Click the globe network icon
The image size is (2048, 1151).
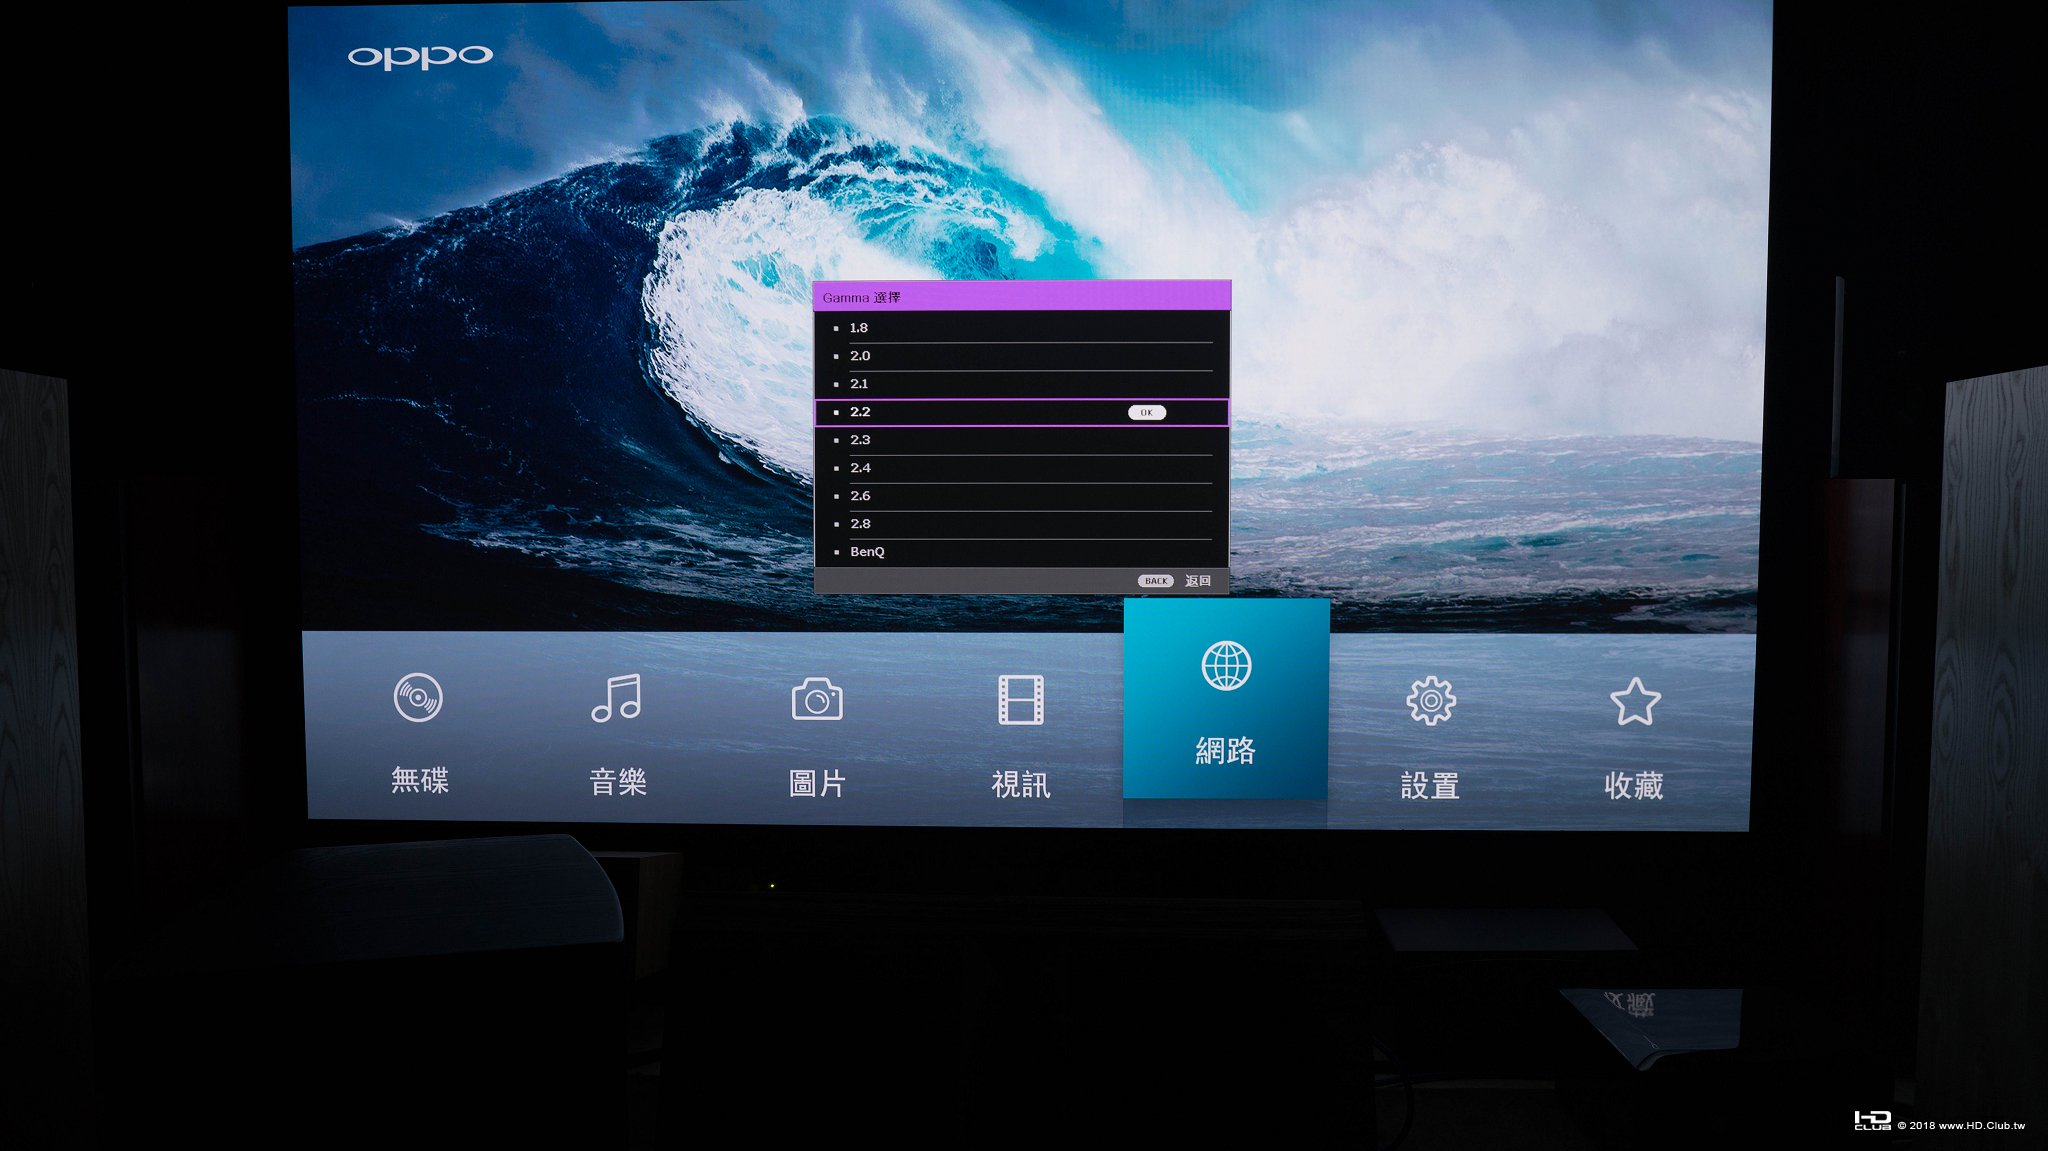pyautogui.click(x=1226, y=666)
